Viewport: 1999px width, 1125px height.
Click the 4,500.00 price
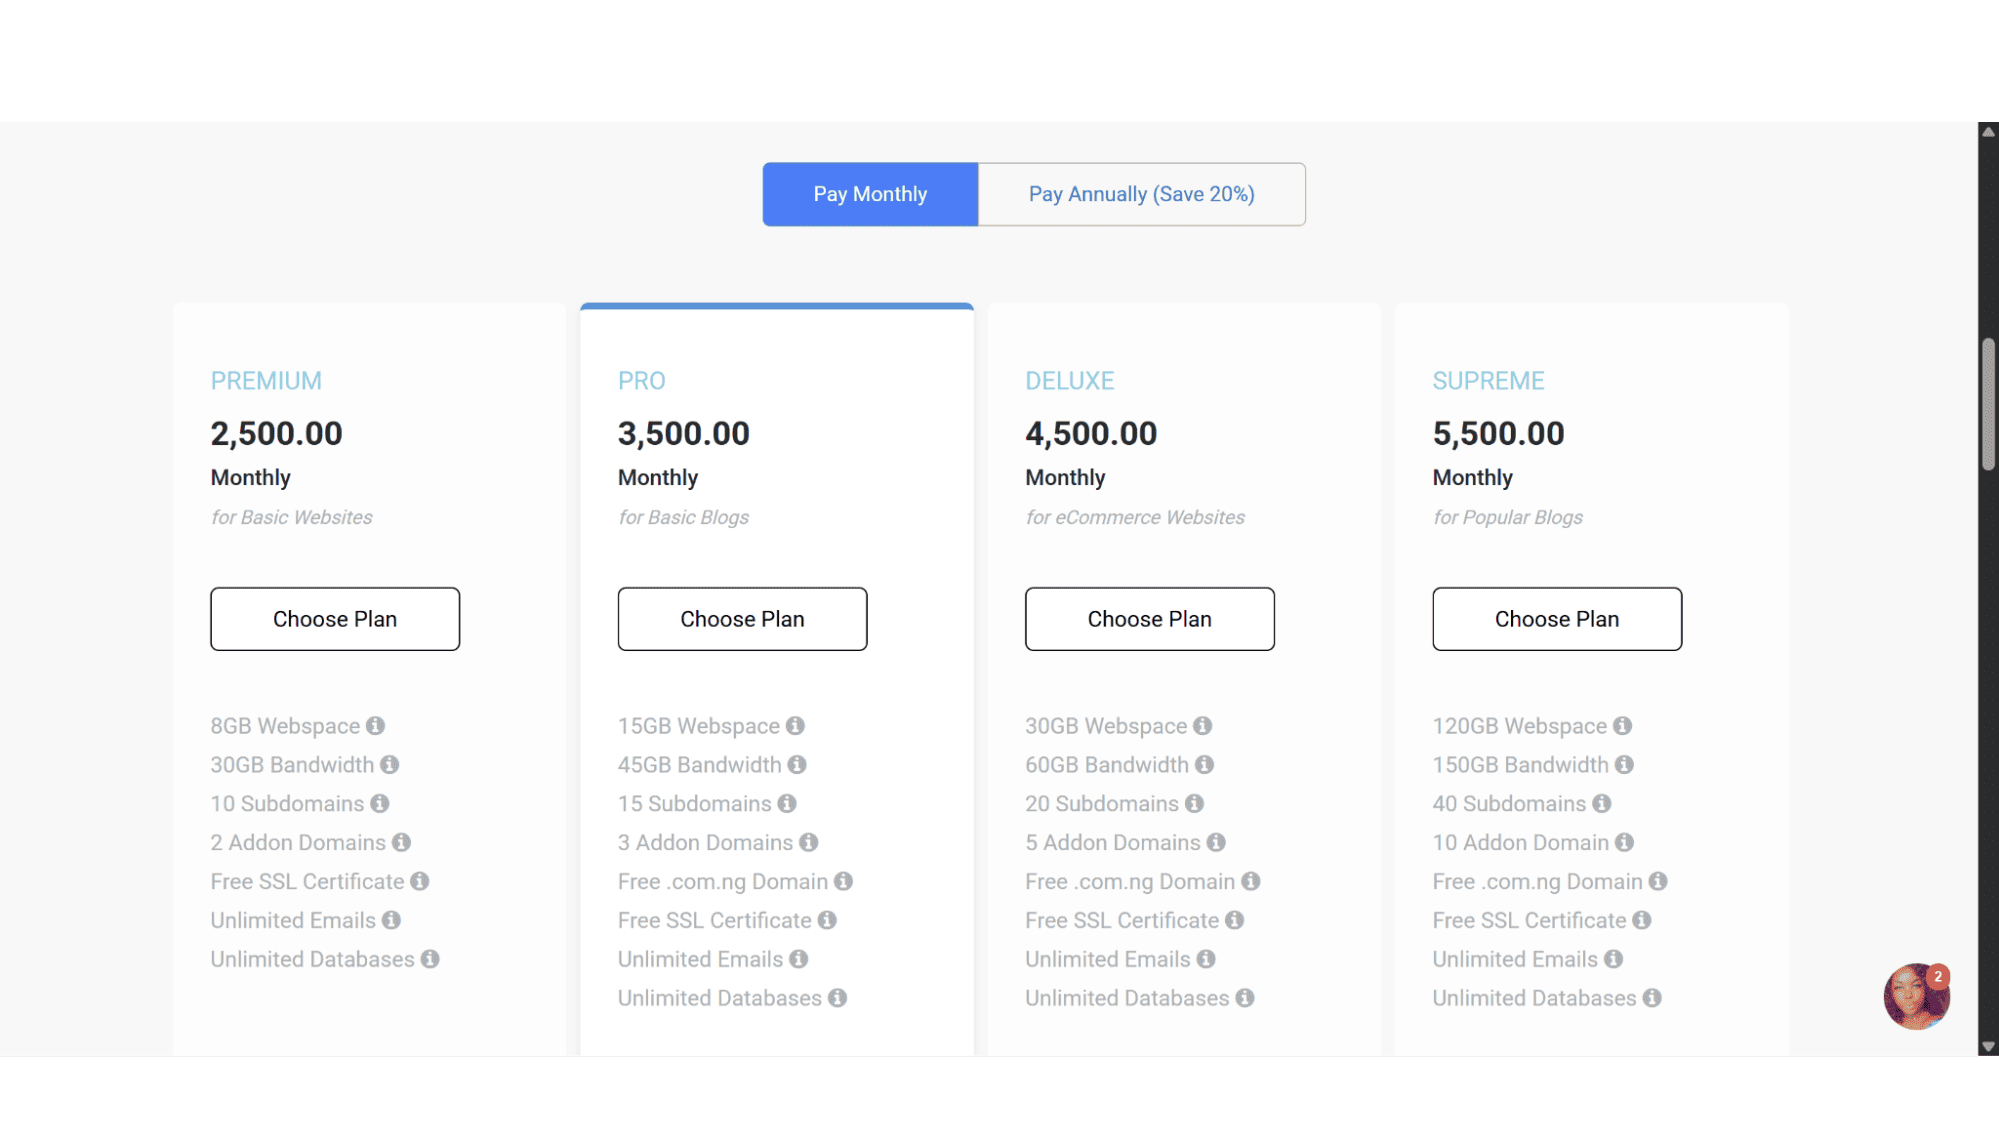1091,434
